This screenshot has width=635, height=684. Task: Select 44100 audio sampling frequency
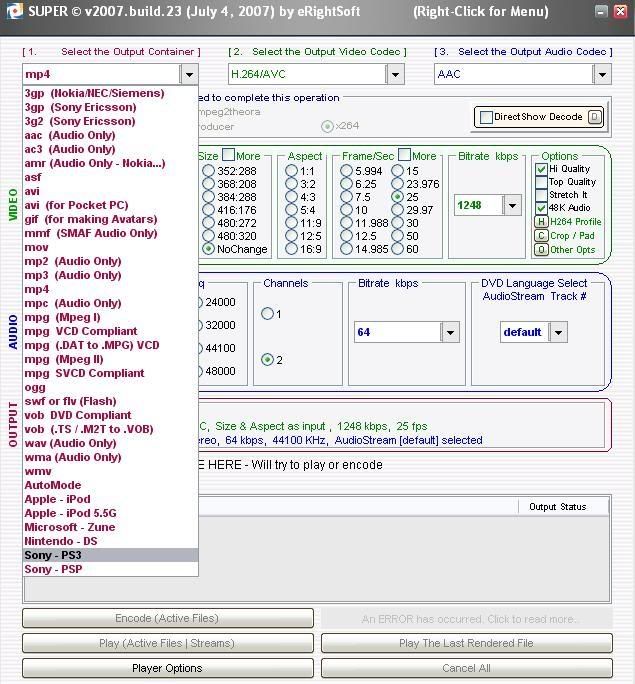tap(217, 348)
